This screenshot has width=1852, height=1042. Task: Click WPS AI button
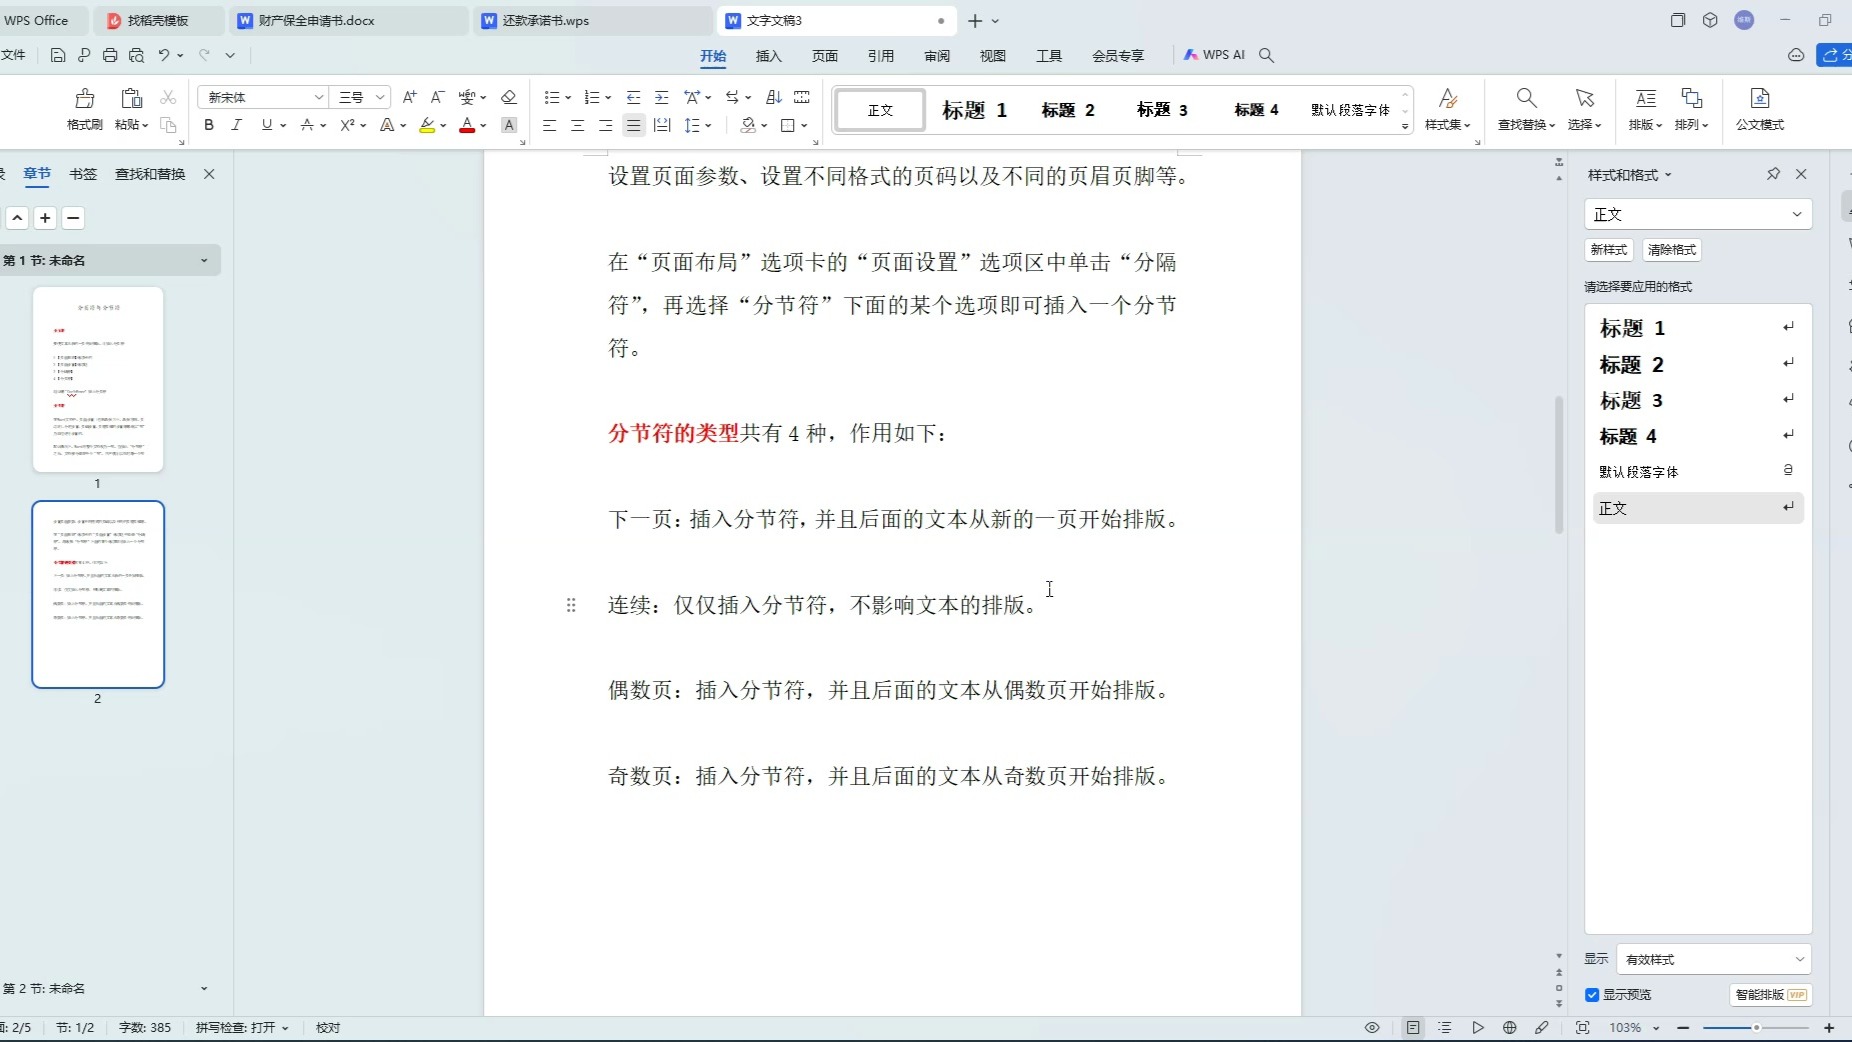pyautogui.click(x=1214, y=55)
